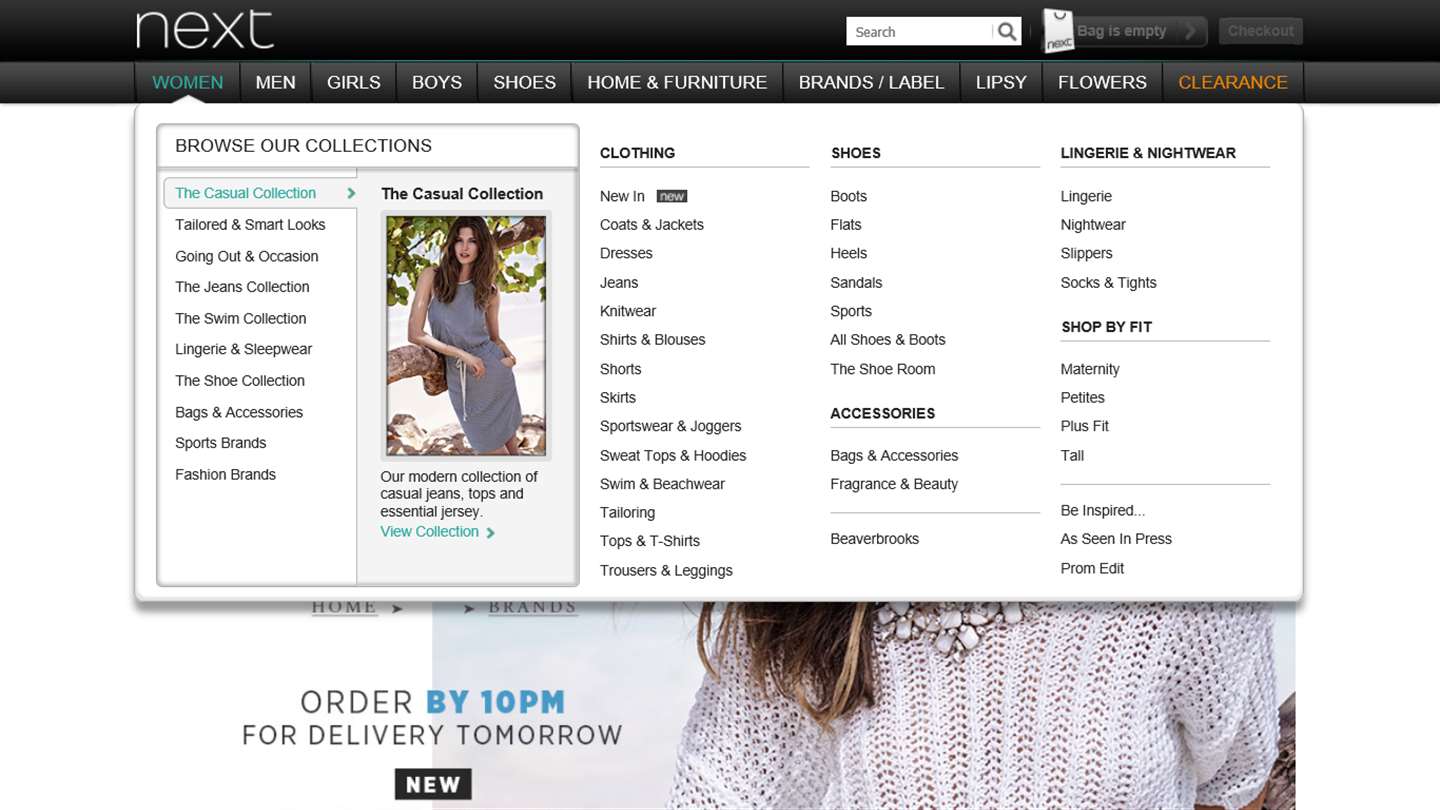This screenshot has height=810, width=1440.
Task: Open Fragrance & Beauty link
Action: [894, 484]
